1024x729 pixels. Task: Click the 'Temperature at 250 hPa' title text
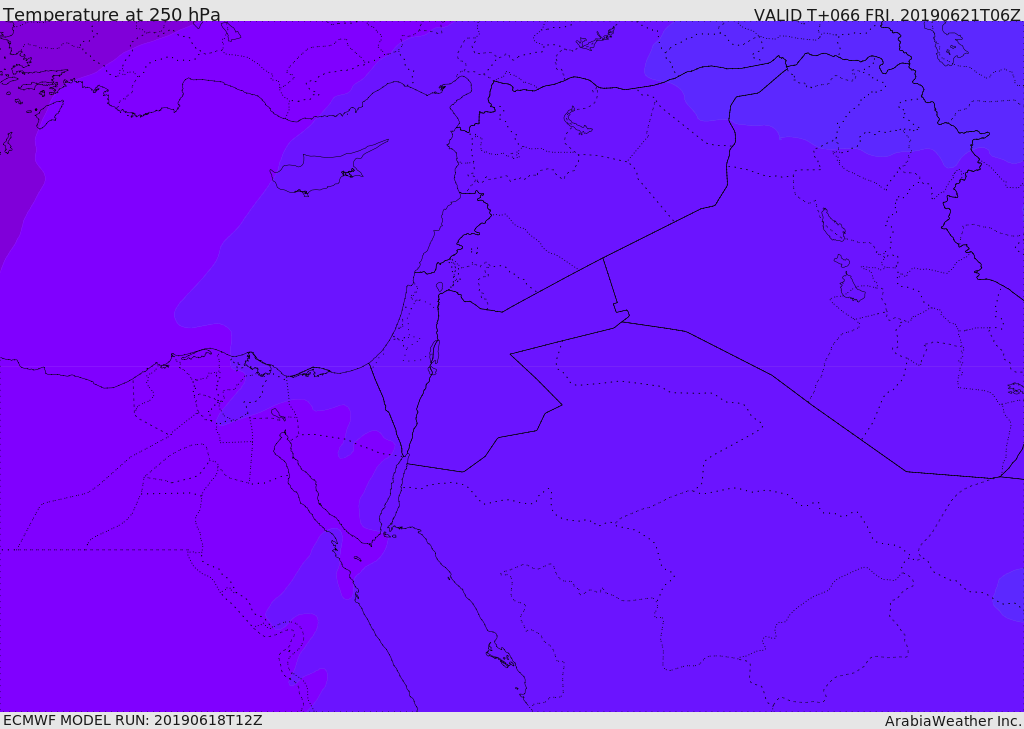click(x=112, y=14)
